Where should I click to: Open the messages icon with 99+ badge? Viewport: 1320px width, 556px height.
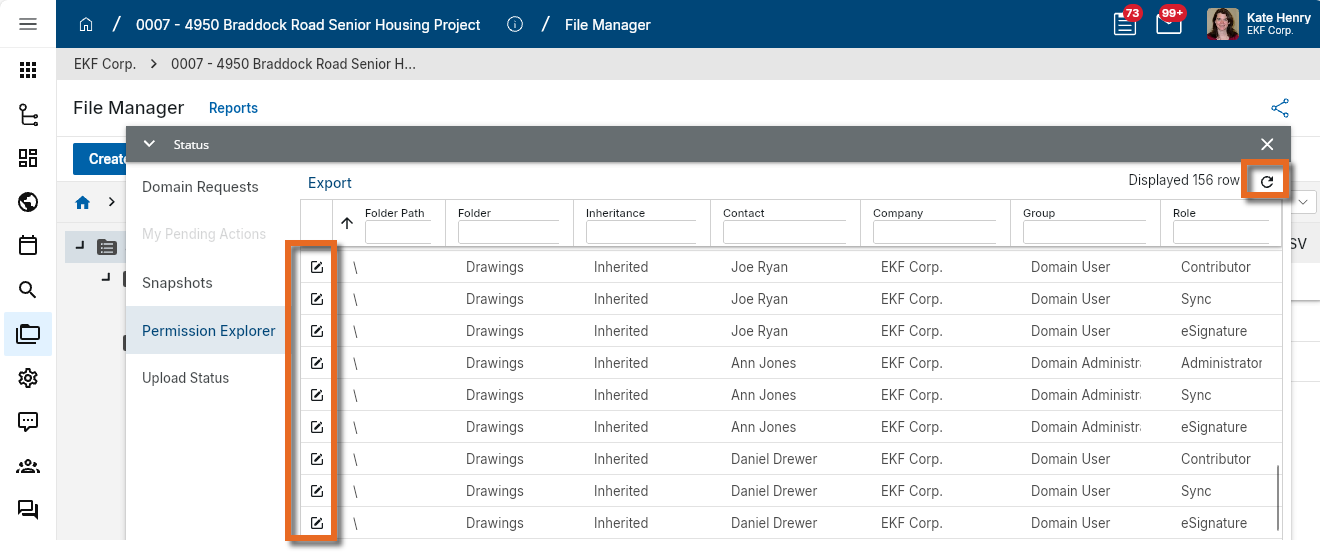(1168, 24)
